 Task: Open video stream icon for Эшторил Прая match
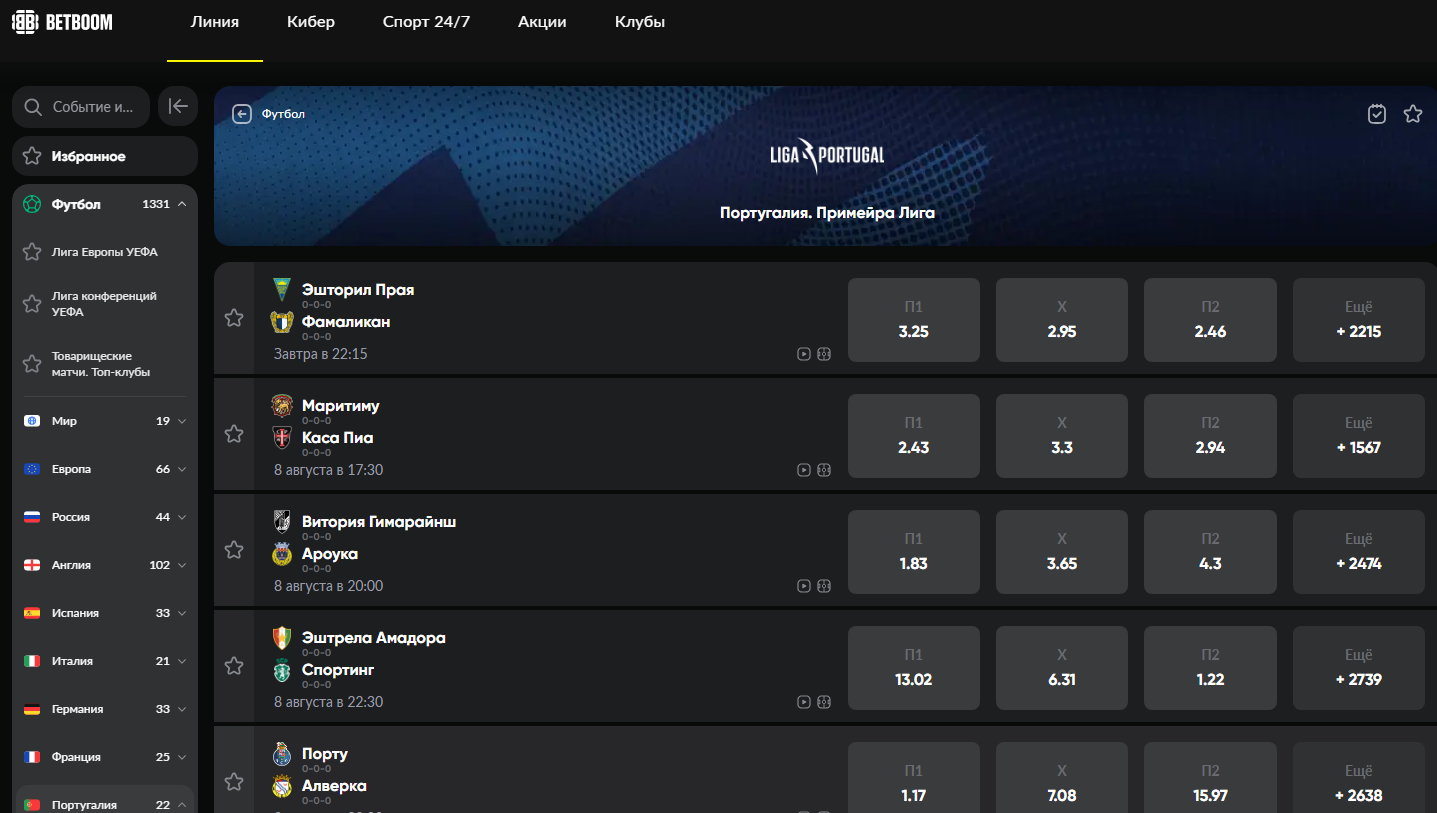[x=804, y=354]
